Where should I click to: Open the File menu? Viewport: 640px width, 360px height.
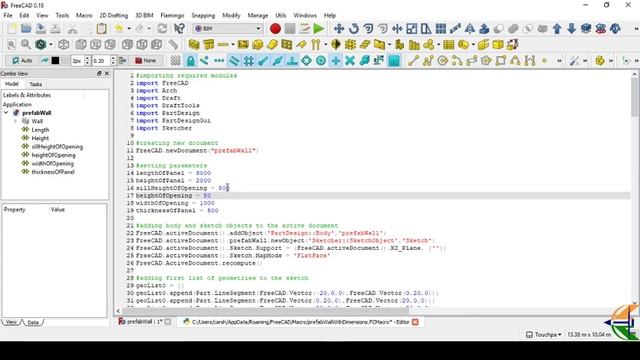[8, 15]
